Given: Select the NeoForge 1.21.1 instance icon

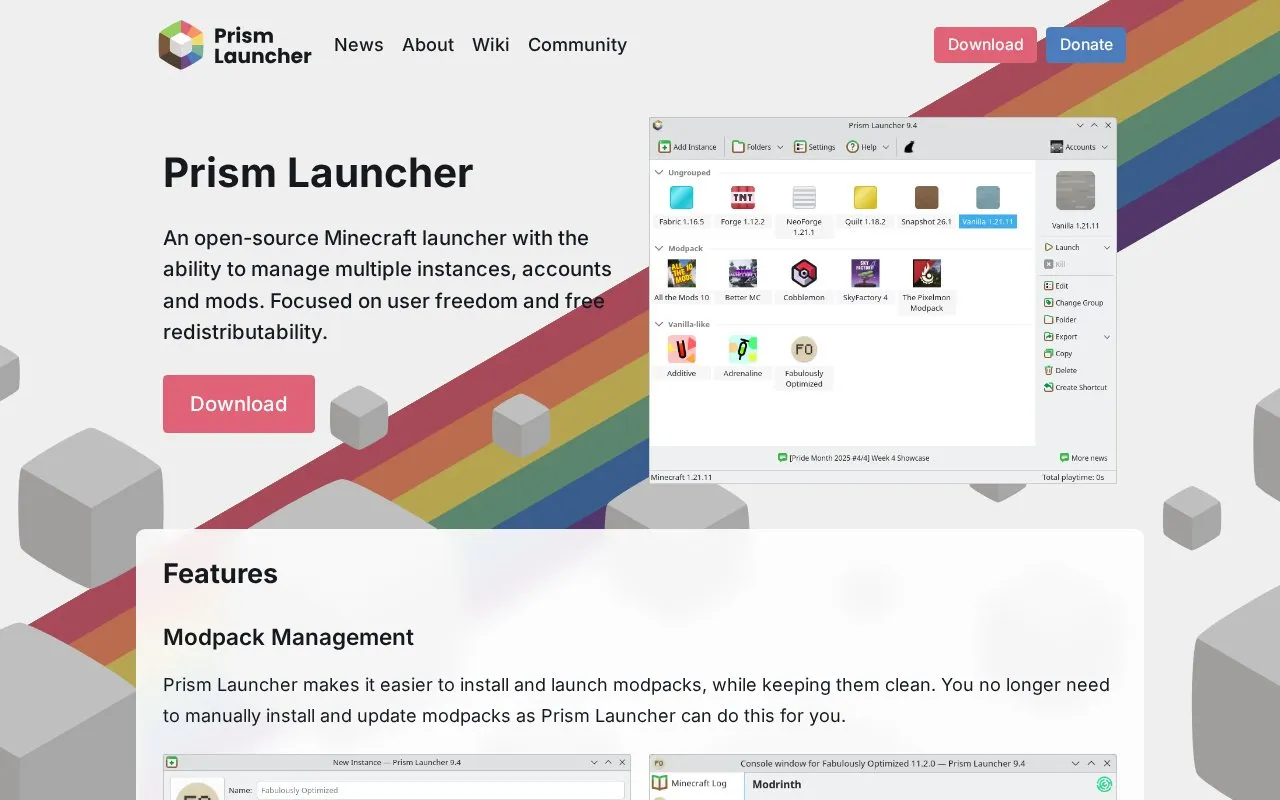Looking at the screenshot, I should tap(804, 197).
